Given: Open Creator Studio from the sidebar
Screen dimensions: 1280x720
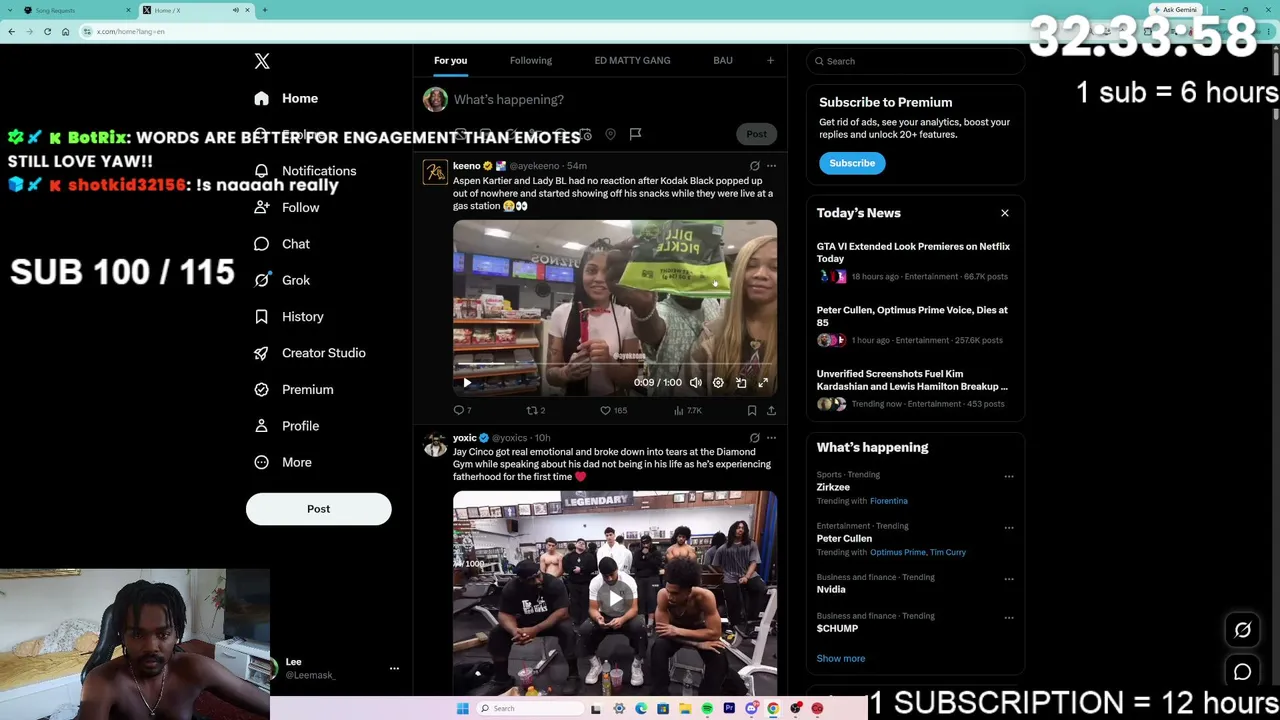Looking at the screenshot, I should pos(310,353).
